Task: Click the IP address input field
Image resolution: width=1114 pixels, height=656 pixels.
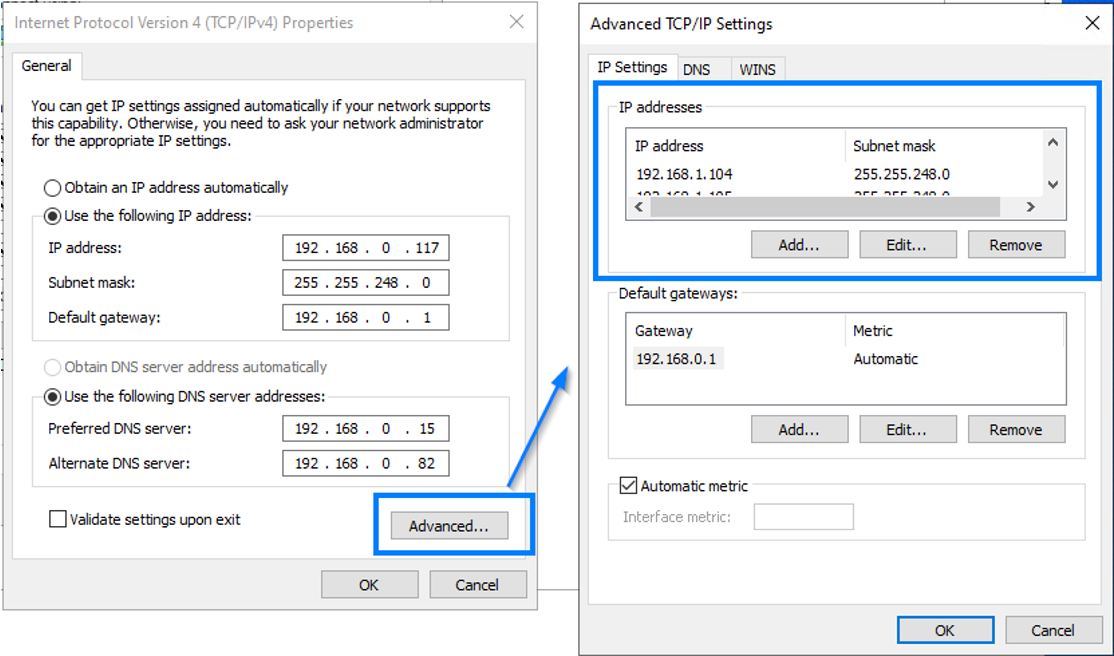Action: [366, 247]
